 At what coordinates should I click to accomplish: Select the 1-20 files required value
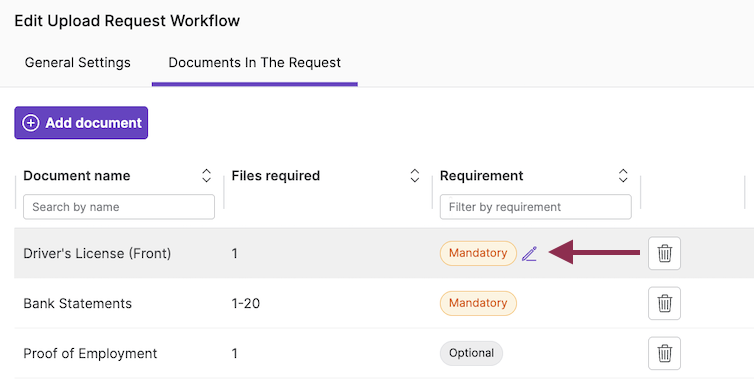point(246,304)
